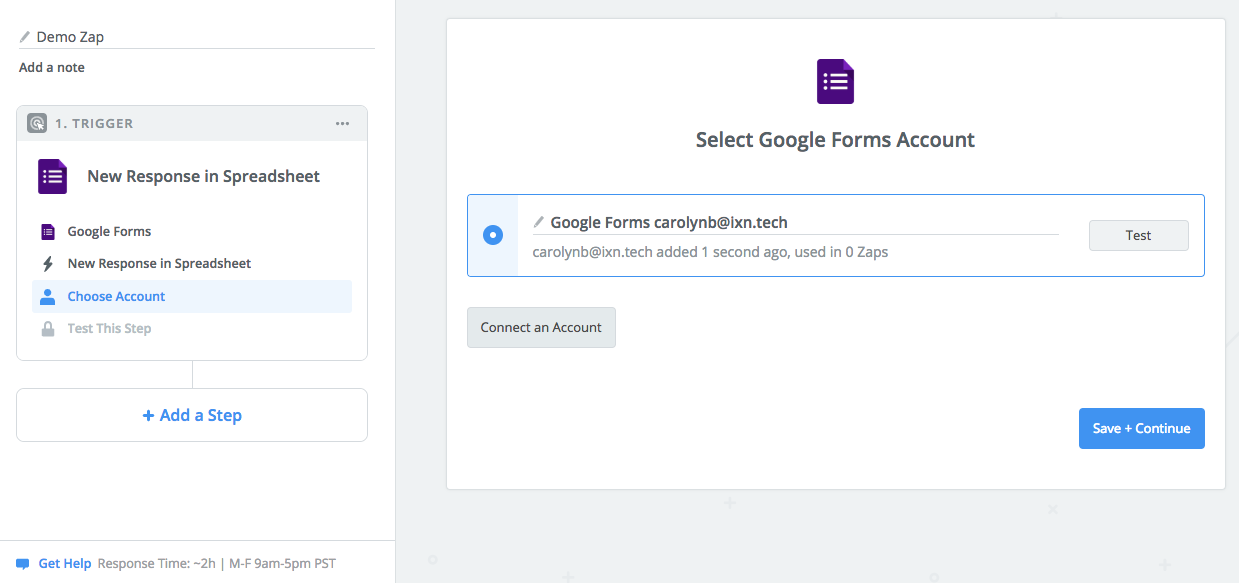Click the Test button for the account
1239x583 pixels.
(x=1138, y=235)
